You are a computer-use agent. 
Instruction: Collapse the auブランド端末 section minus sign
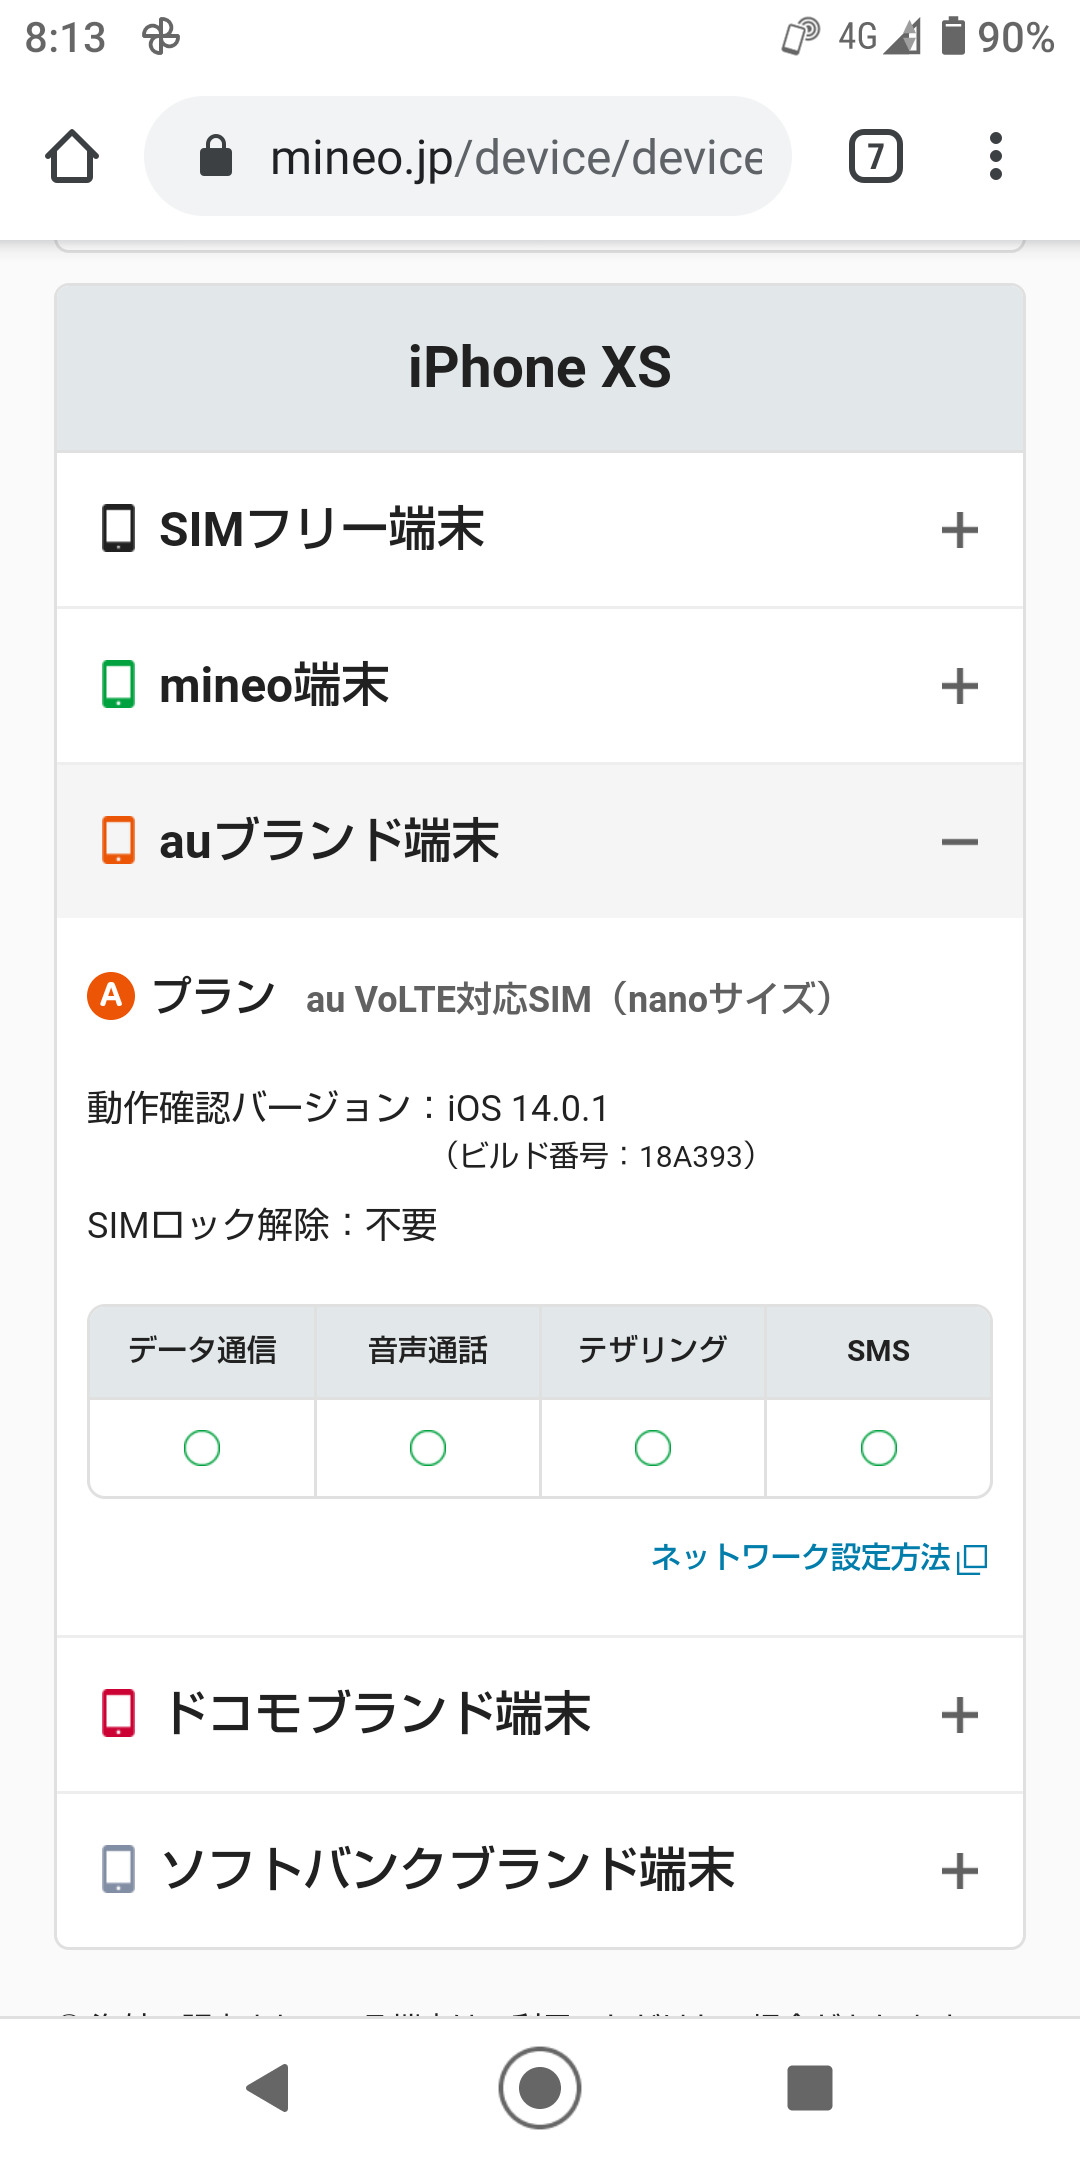click(x=959, y=842)
